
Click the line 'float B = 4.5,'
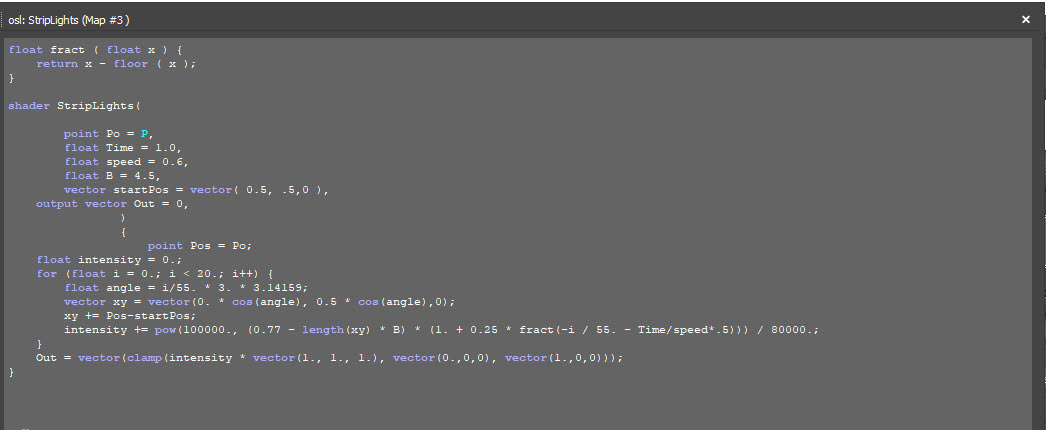[x=112, y=176]
